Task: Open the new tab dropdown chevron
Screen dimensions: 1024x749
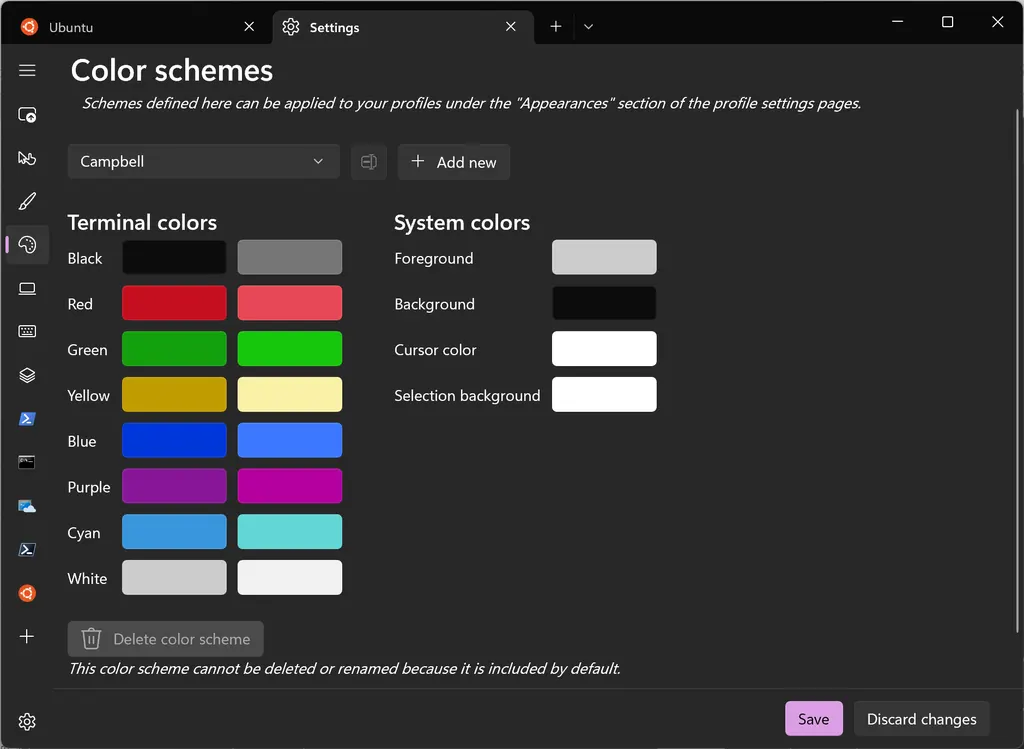Action: (x=588, y=26)
